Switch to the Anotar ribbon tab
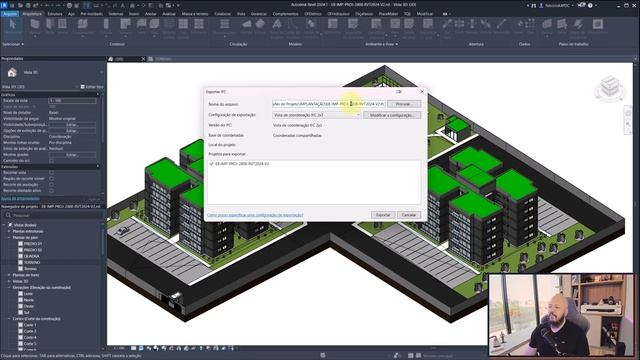The image size is (640, 360). point(151,13)
